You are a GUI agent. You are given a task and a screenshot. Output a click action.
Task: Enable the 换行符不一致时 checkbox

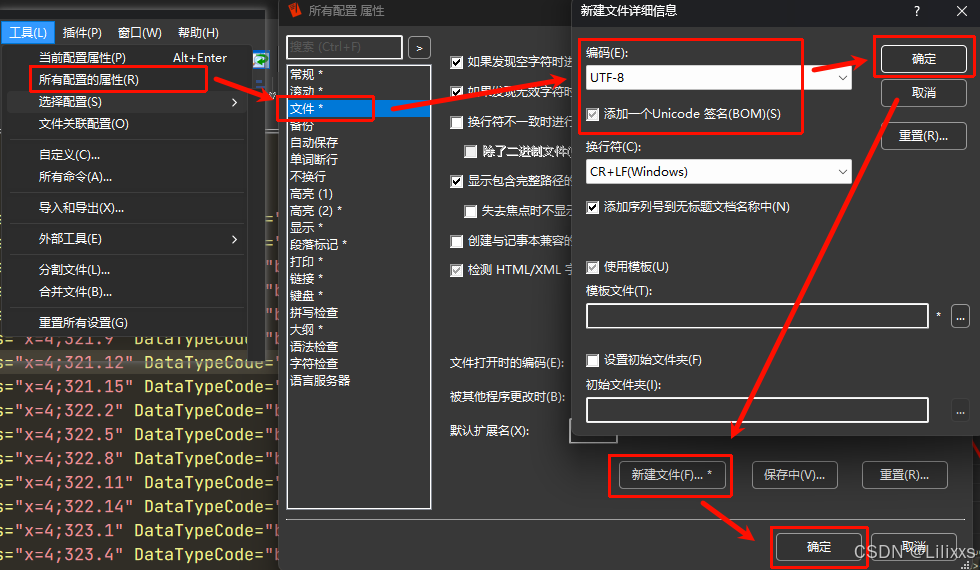tap(456, 122)
